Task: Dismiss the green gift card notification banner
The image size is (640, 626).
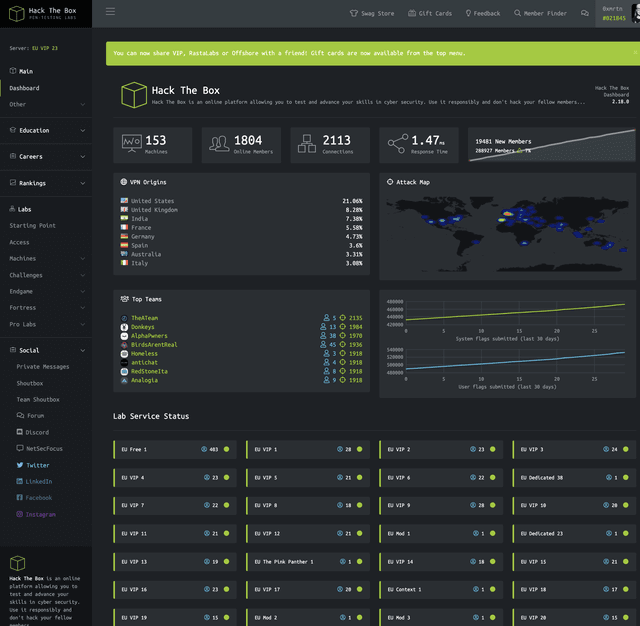Action: [x=634, y=53]
